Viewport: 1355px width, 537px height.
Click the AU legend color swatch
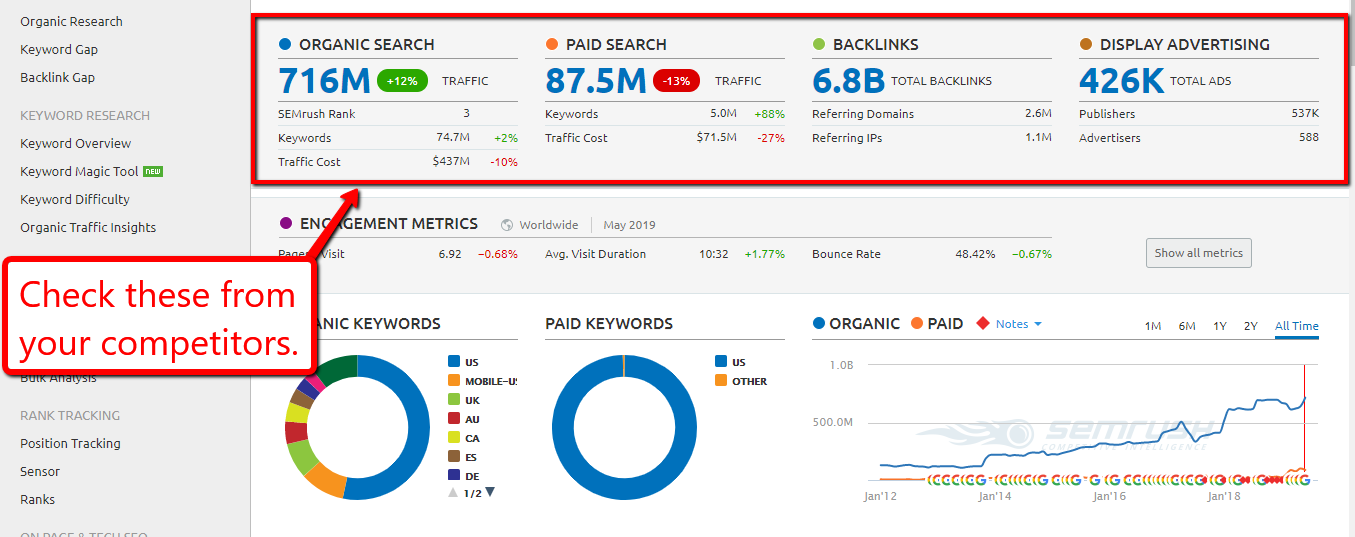click(x=454, y=419)
